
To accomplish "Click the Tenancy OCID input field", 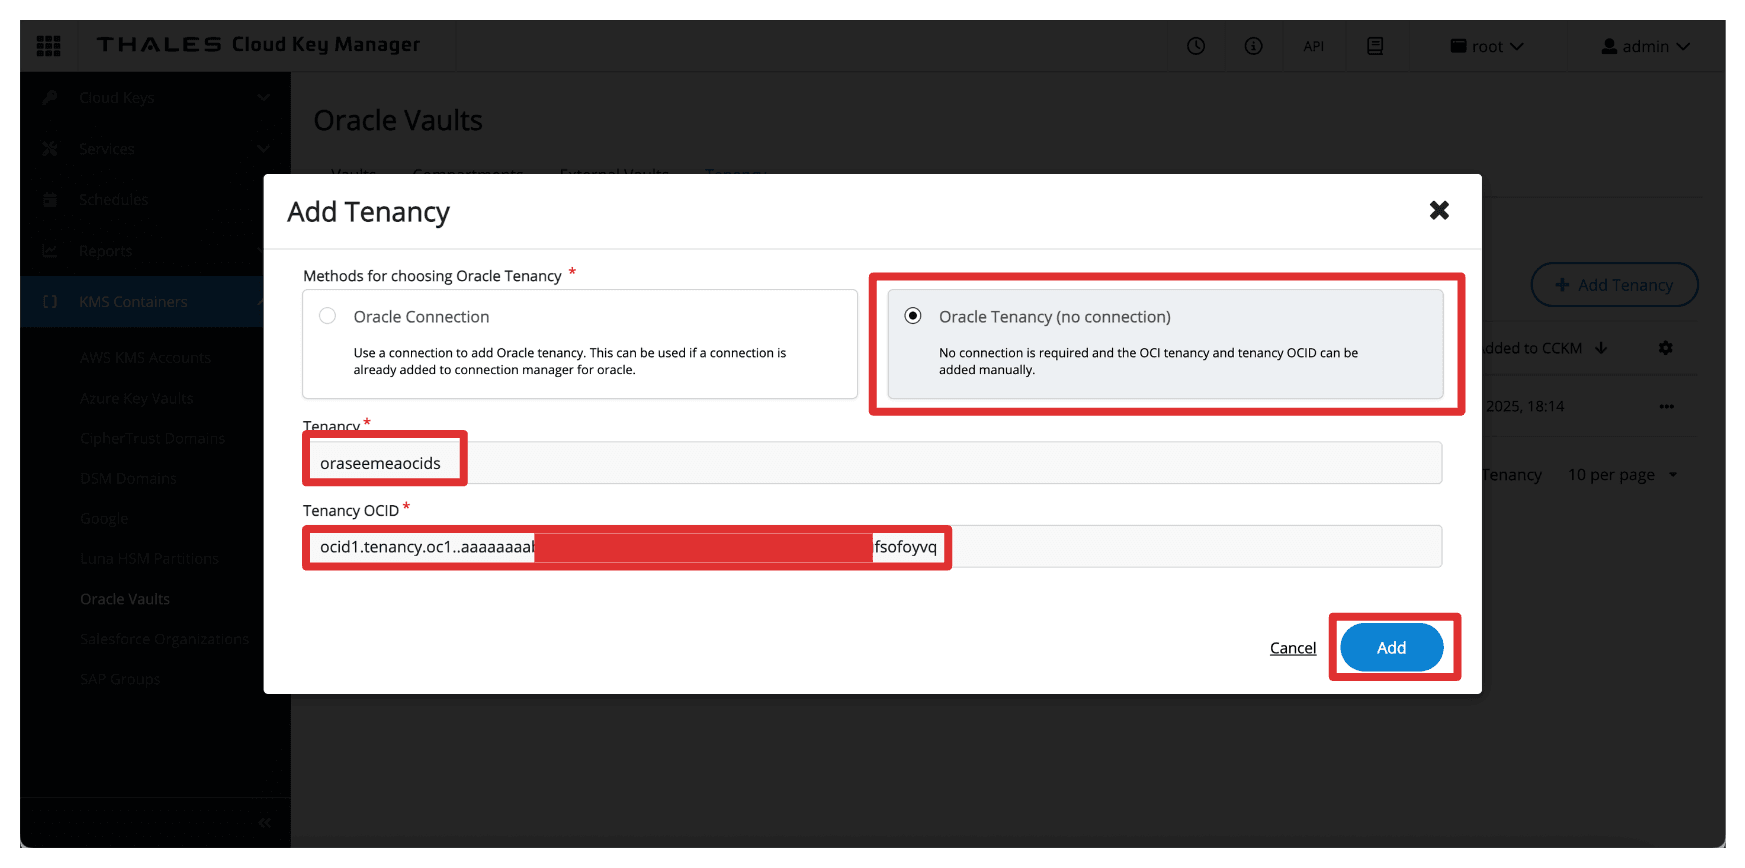I will (x=872, y=547).
